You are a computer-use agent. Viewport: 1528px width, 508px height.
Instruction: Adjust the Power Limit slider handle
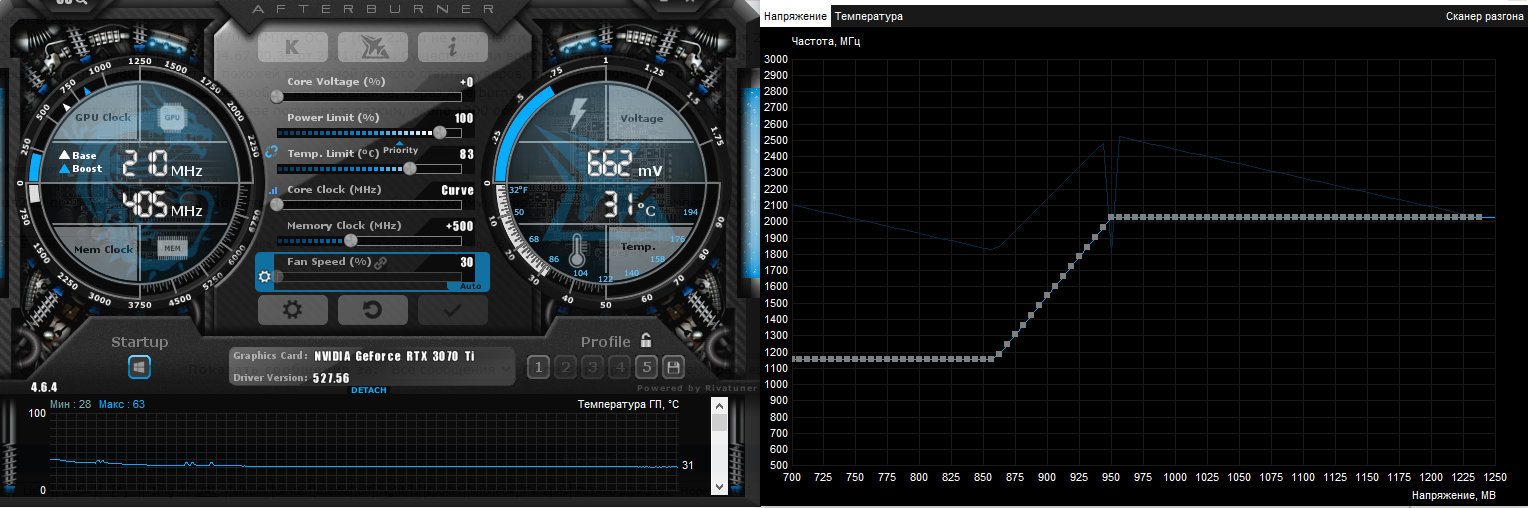[440, 132]
